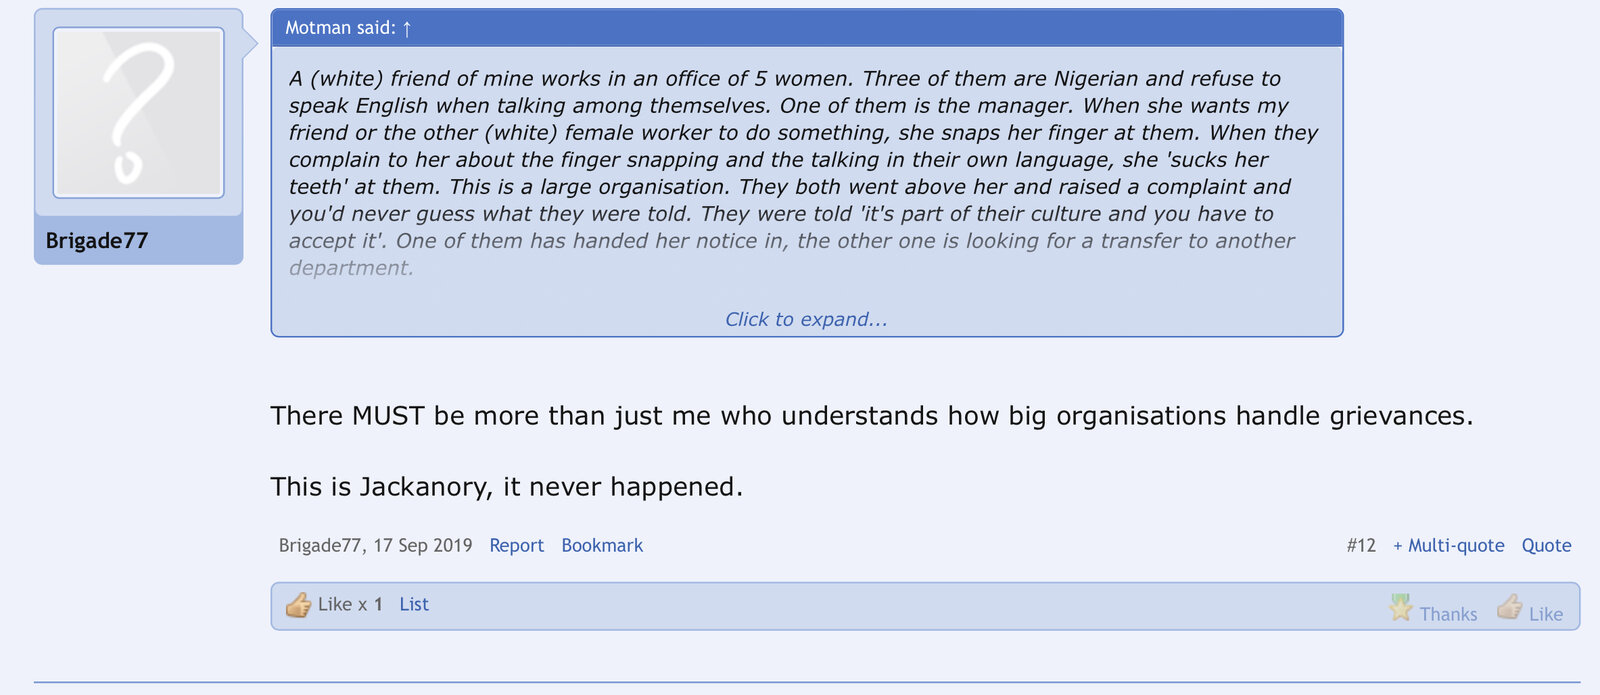Image resolution: width=1600 pixels, height=695 pixels.
Task: Open Brigade77 profile name under avatar
Action: [x=97, y=241]
